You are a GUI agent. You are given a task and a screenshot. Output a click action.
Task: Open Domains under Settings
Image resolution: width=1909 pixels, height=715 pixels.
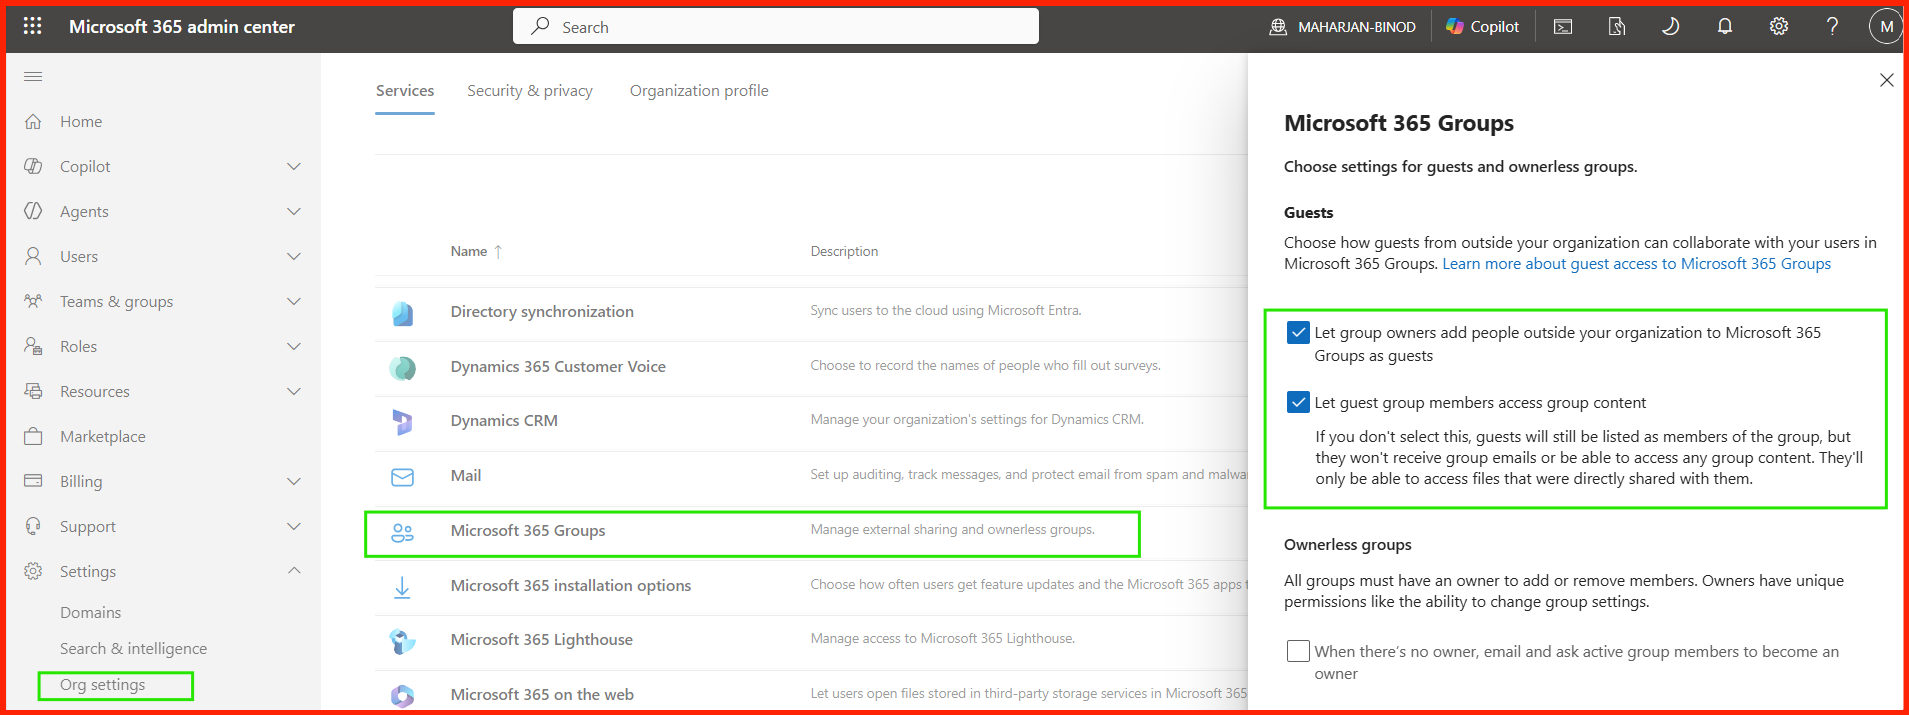coord(90,612)
